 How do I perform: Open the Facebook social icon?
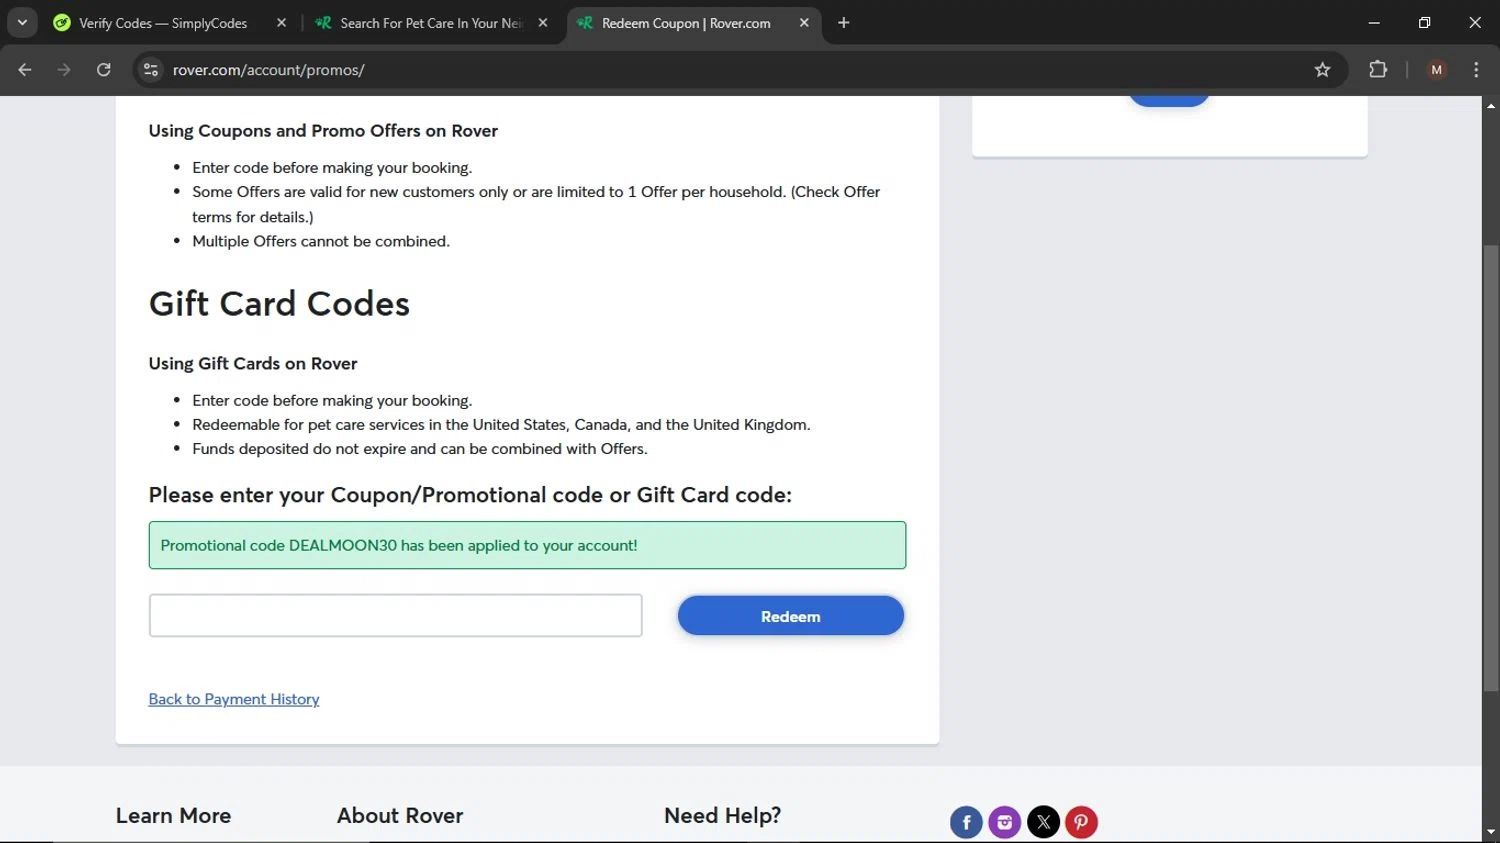tap(966, 822)
